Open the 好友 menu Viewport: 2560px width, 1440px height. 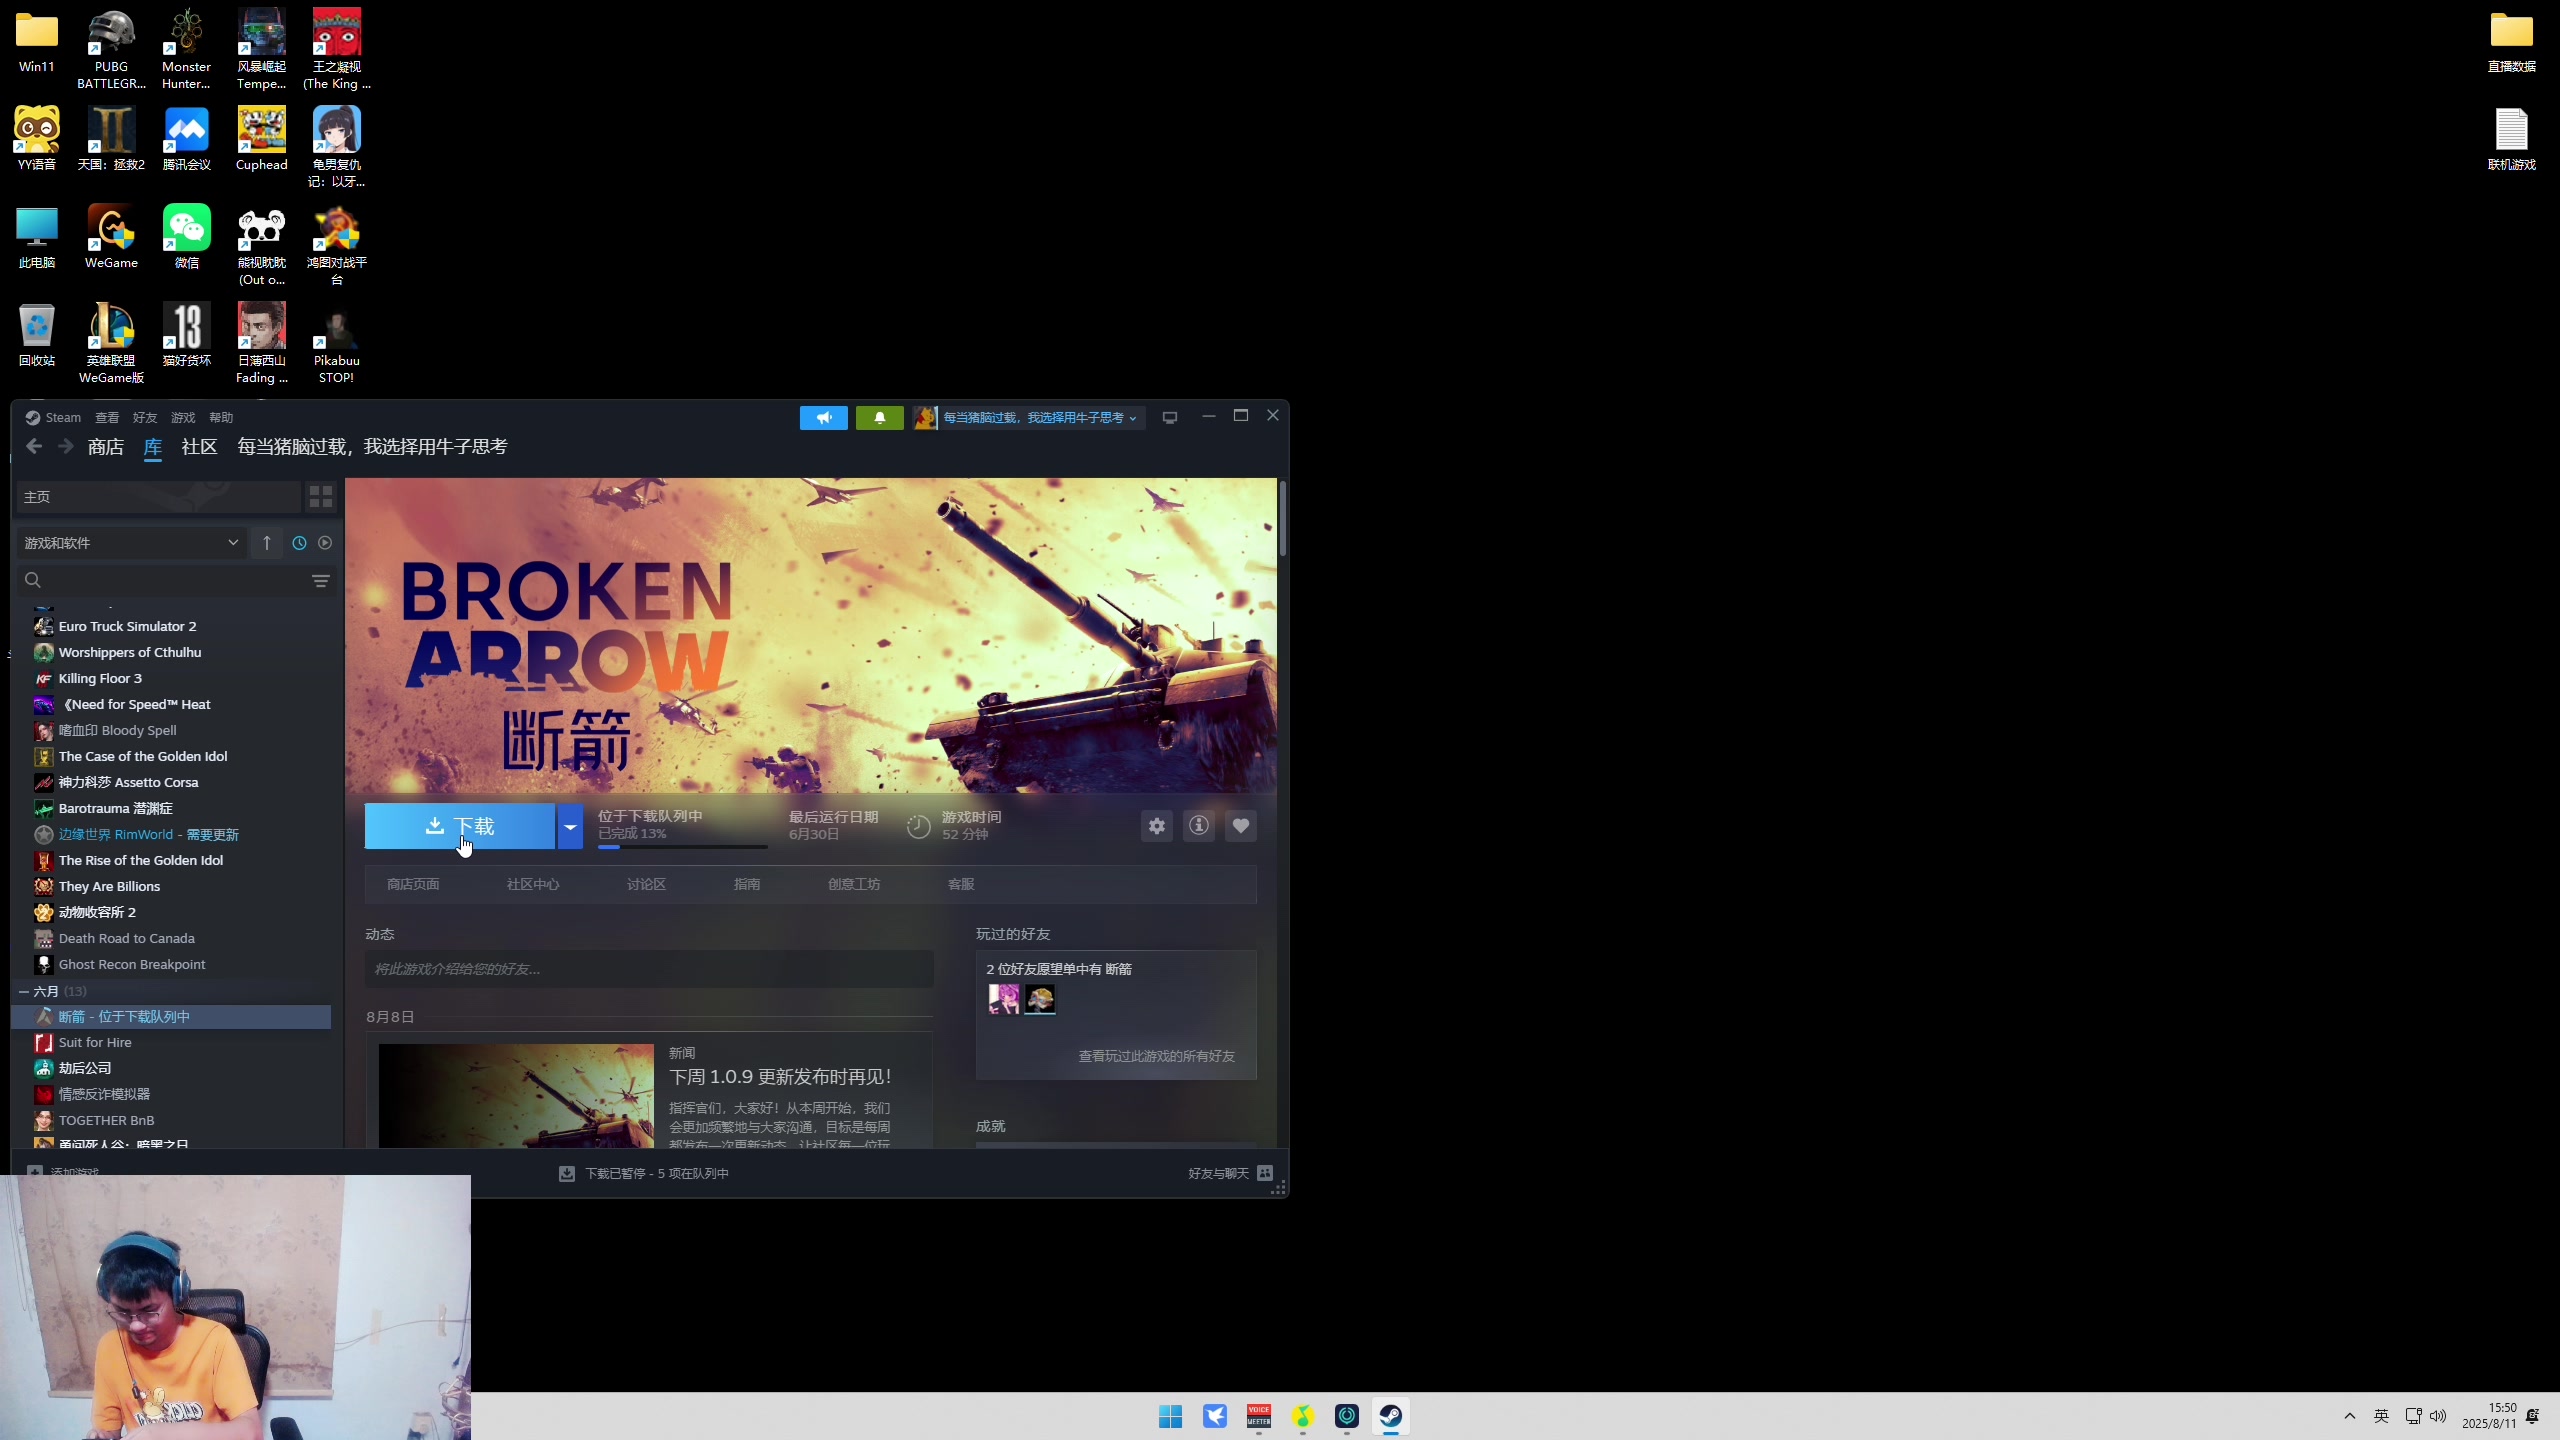tap(145, 417)
